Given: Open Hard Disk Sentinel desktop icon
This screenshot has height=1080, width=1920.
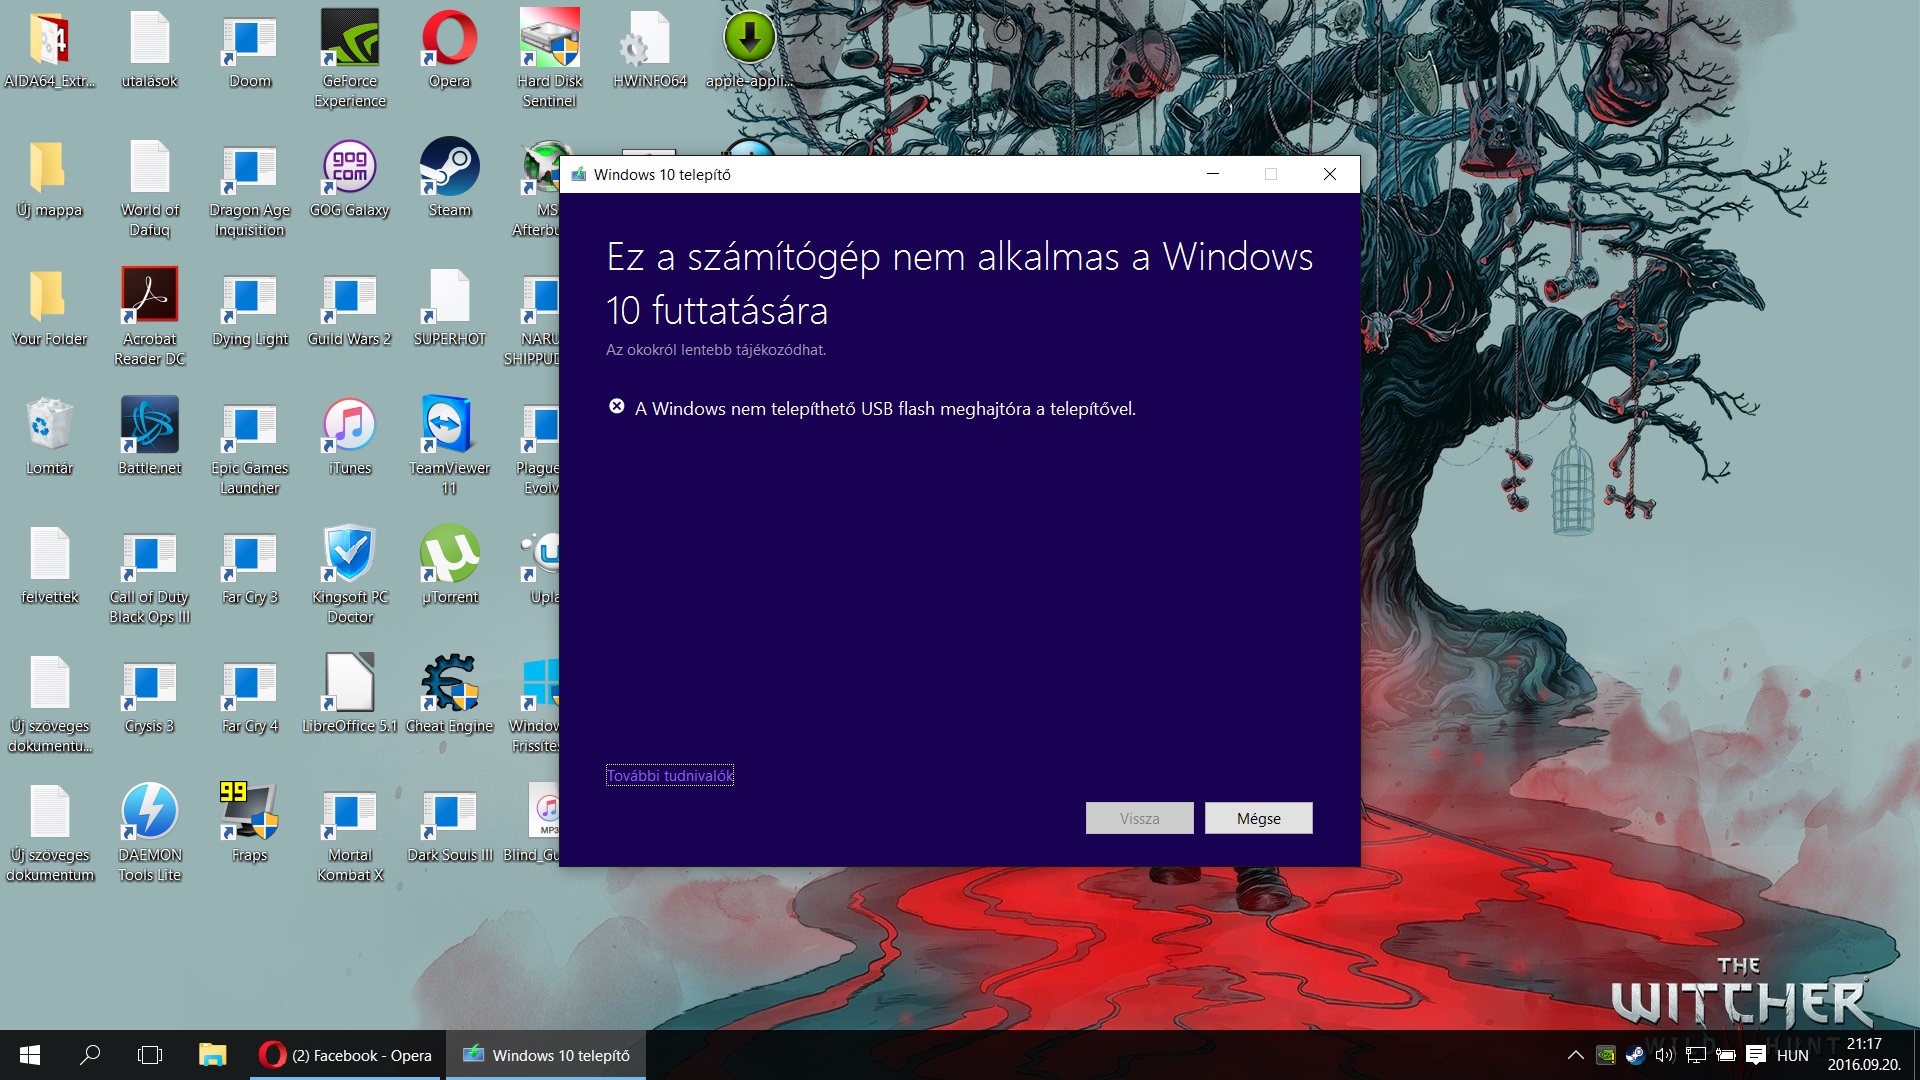Looking at the screenshot, I should click(x=550, y=58).
